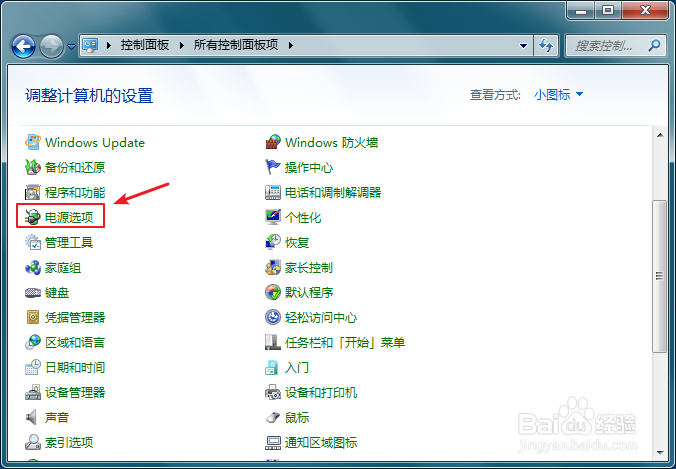Open the 任务栏和「开始」菜单 text link
The width and height of the screenshot is (676, 469).
pyautogui.click(x=345, y=343)
